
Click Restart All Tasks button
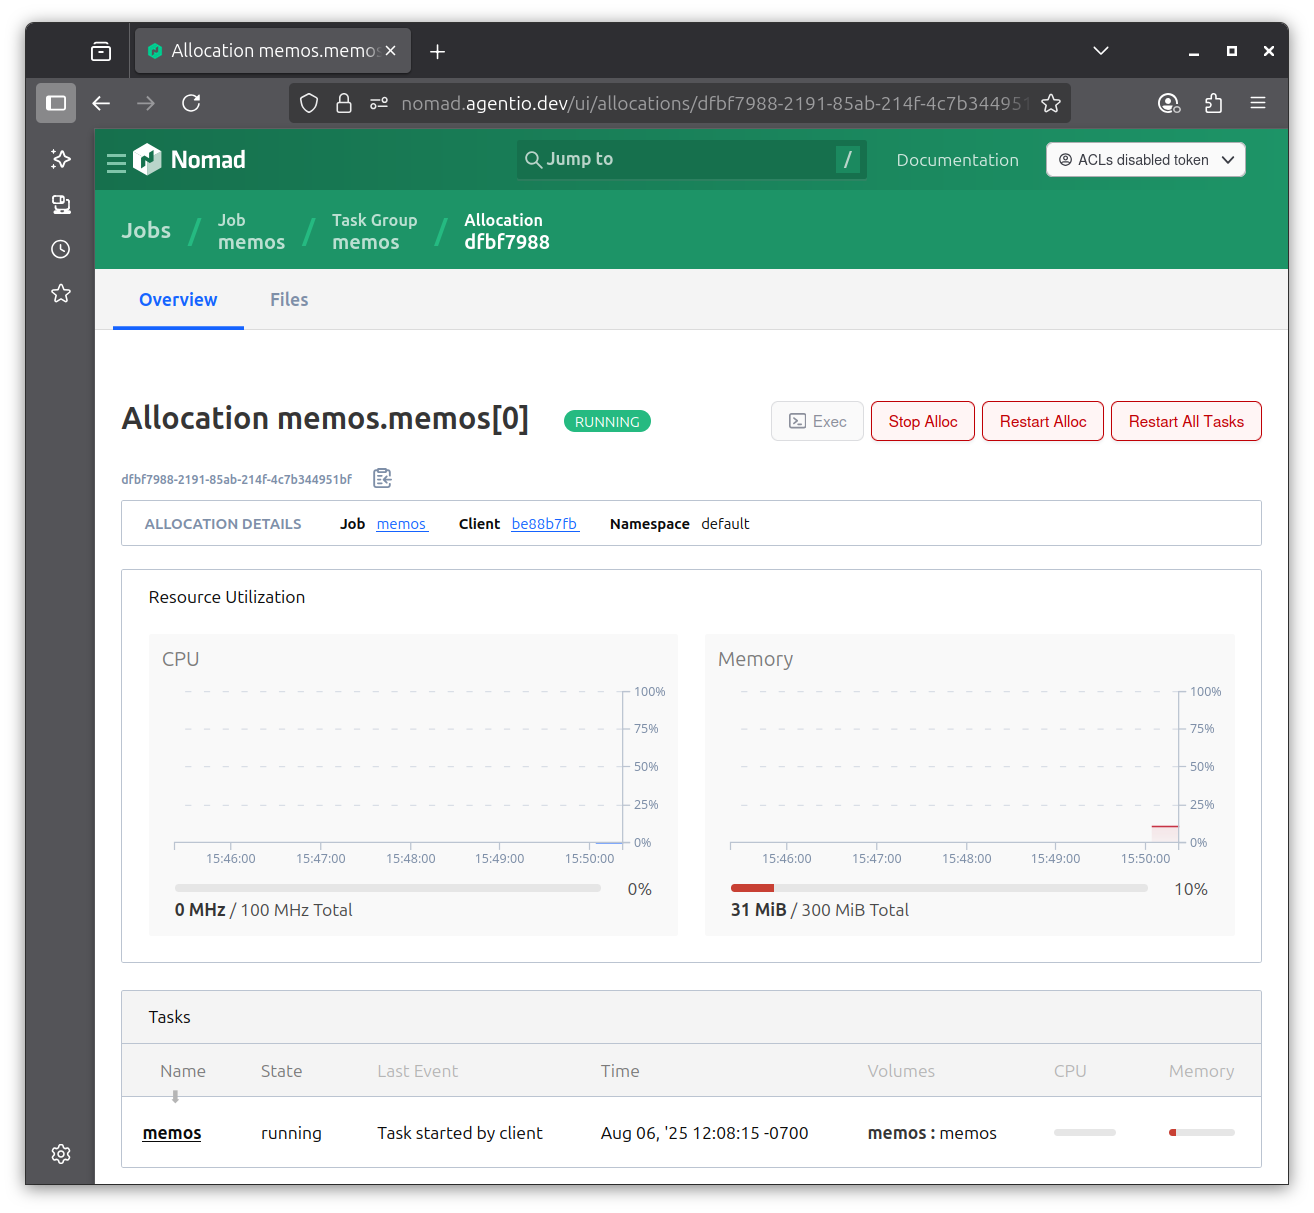[1186, 421]
